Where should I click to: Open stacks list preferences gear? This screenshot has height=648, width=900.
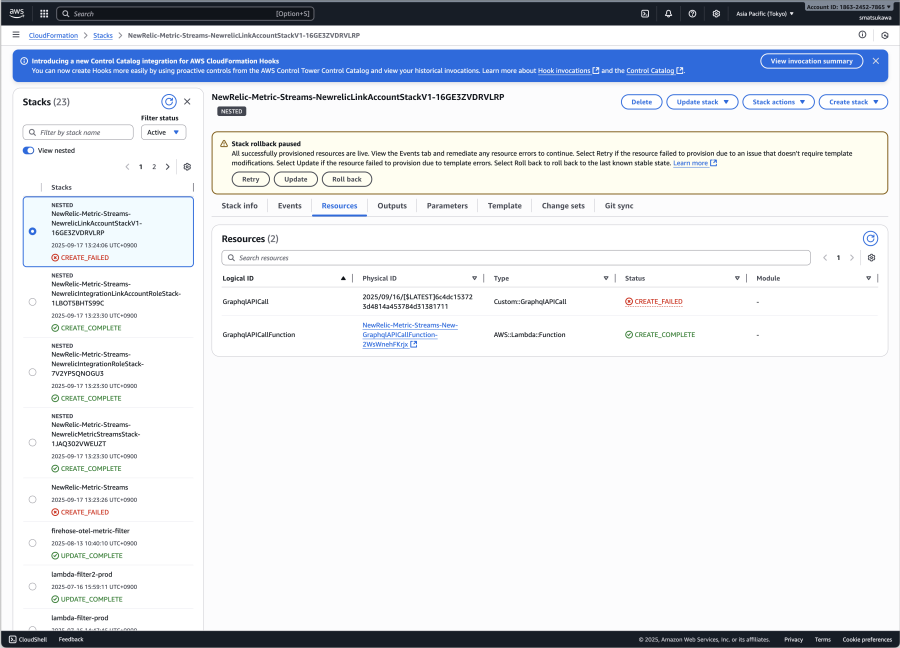tap(187, 167)
